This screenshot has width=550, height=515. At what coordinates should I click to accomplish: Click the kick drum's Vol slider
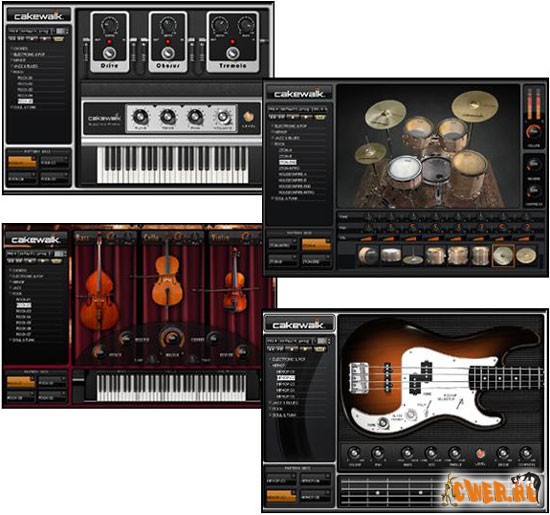pos(368,239)
